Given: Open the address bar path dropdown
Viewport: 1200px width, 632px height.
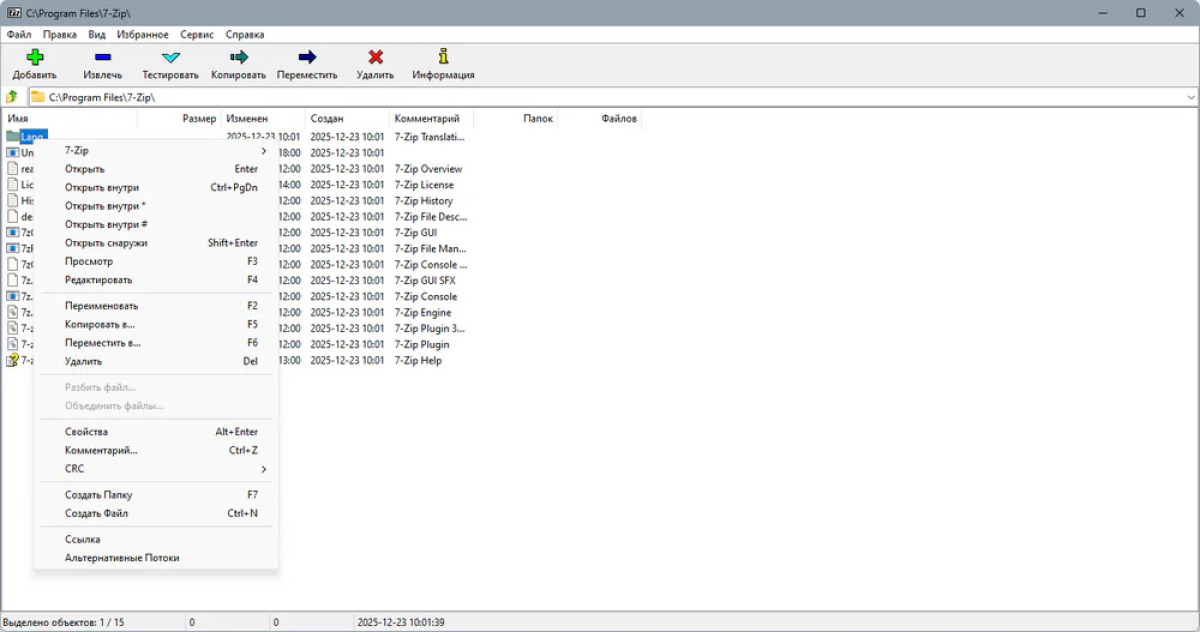Looking at the screenshot, I should click(x=1190, y=97).
